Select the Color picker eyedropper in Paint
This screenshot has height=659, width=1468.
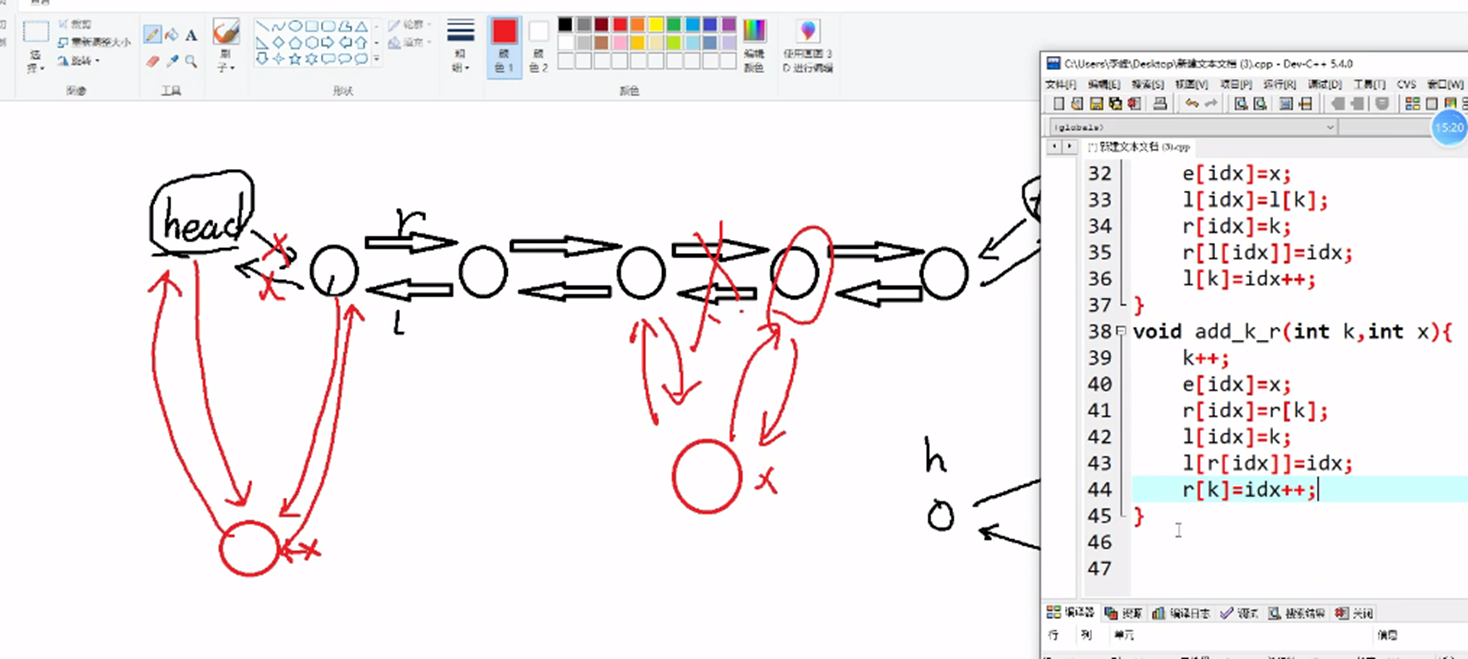(x=171, y=61)
